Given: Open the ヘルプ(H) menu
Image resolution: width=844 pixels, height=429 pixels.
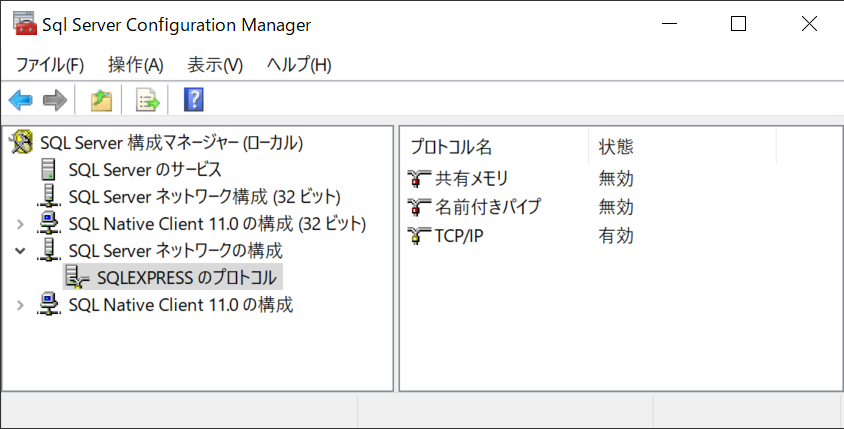Looking at the screenshot, I should (299, 65).
